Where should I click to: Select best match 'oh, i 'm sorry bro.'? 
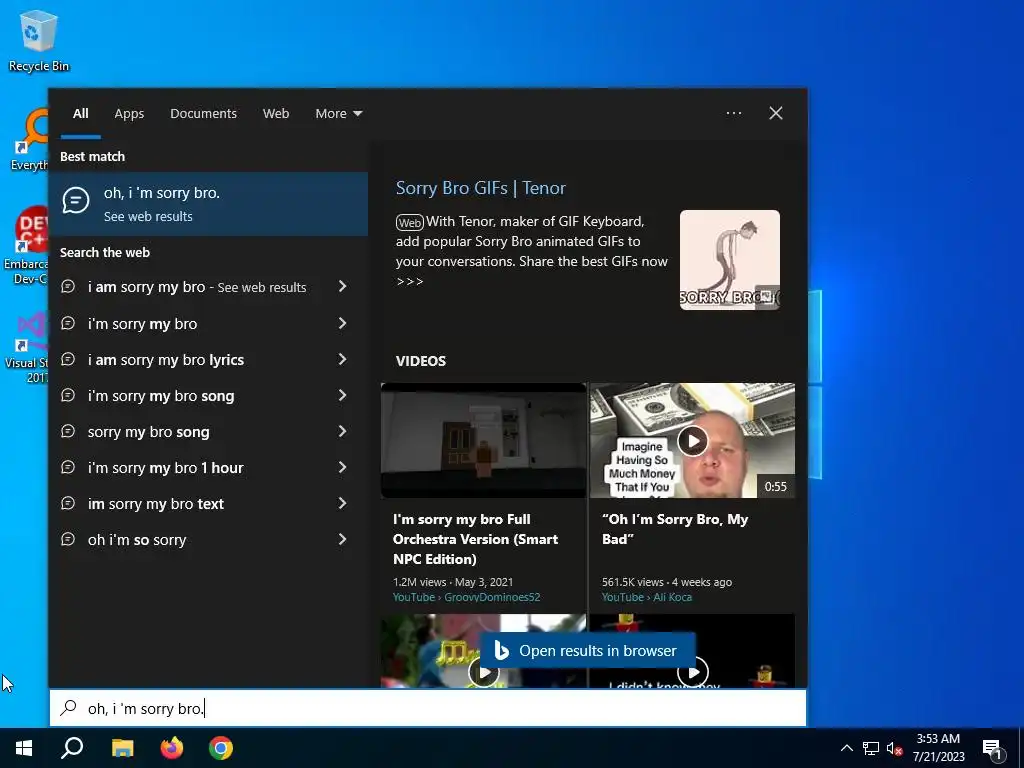208,204
